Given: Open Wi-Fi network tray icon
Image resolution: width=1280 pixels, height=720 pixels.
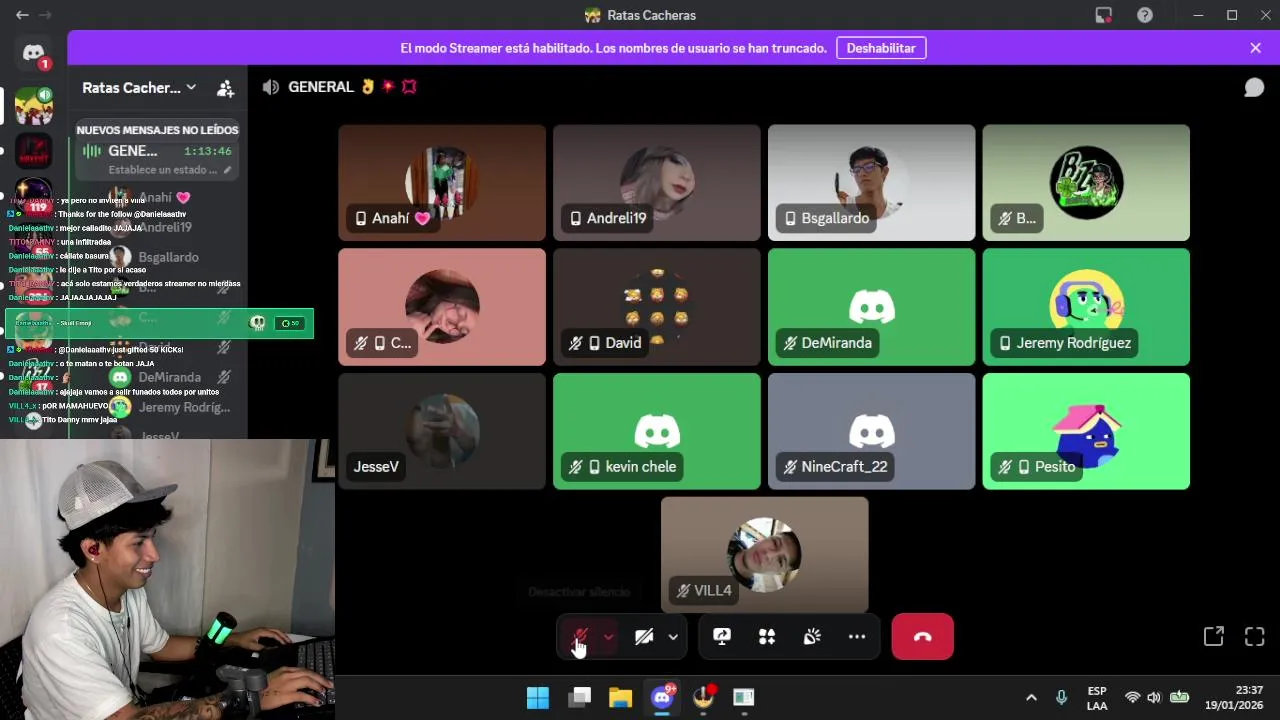Looking at the screenshot, I should [1132, 697].
